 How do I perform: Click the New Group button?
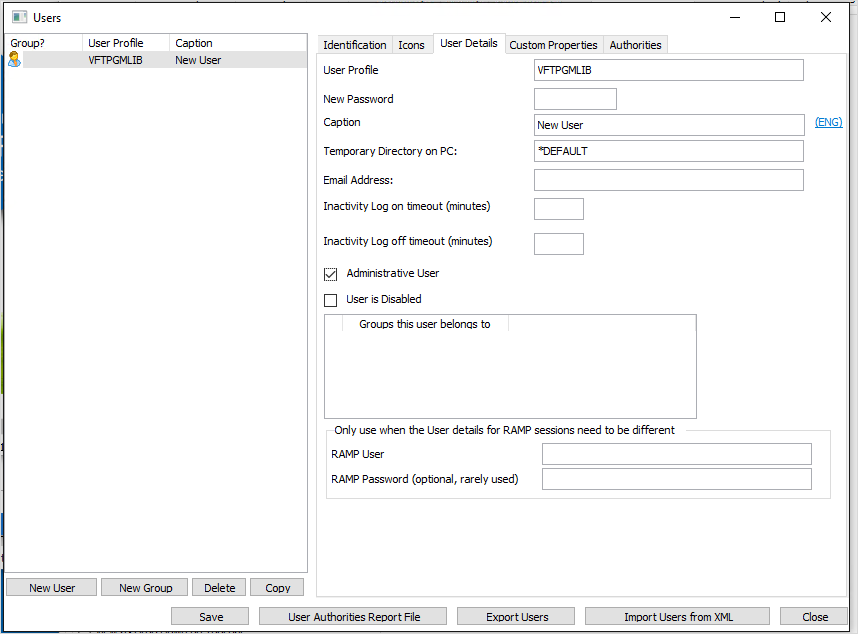[x=146, y=588]
